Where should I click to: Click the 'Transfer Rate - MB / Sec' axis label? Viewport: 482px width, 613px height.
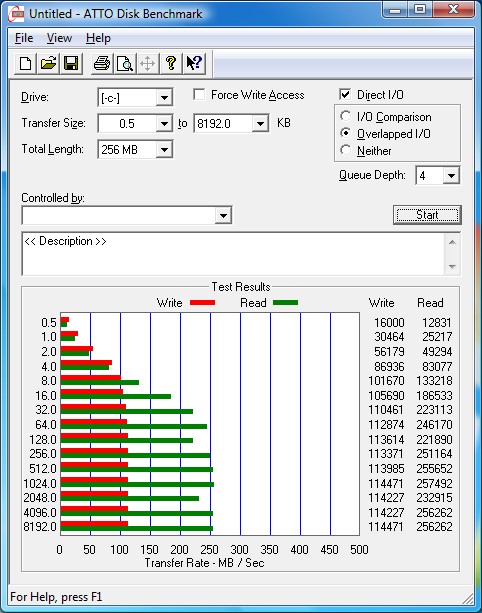coord(204,563)
